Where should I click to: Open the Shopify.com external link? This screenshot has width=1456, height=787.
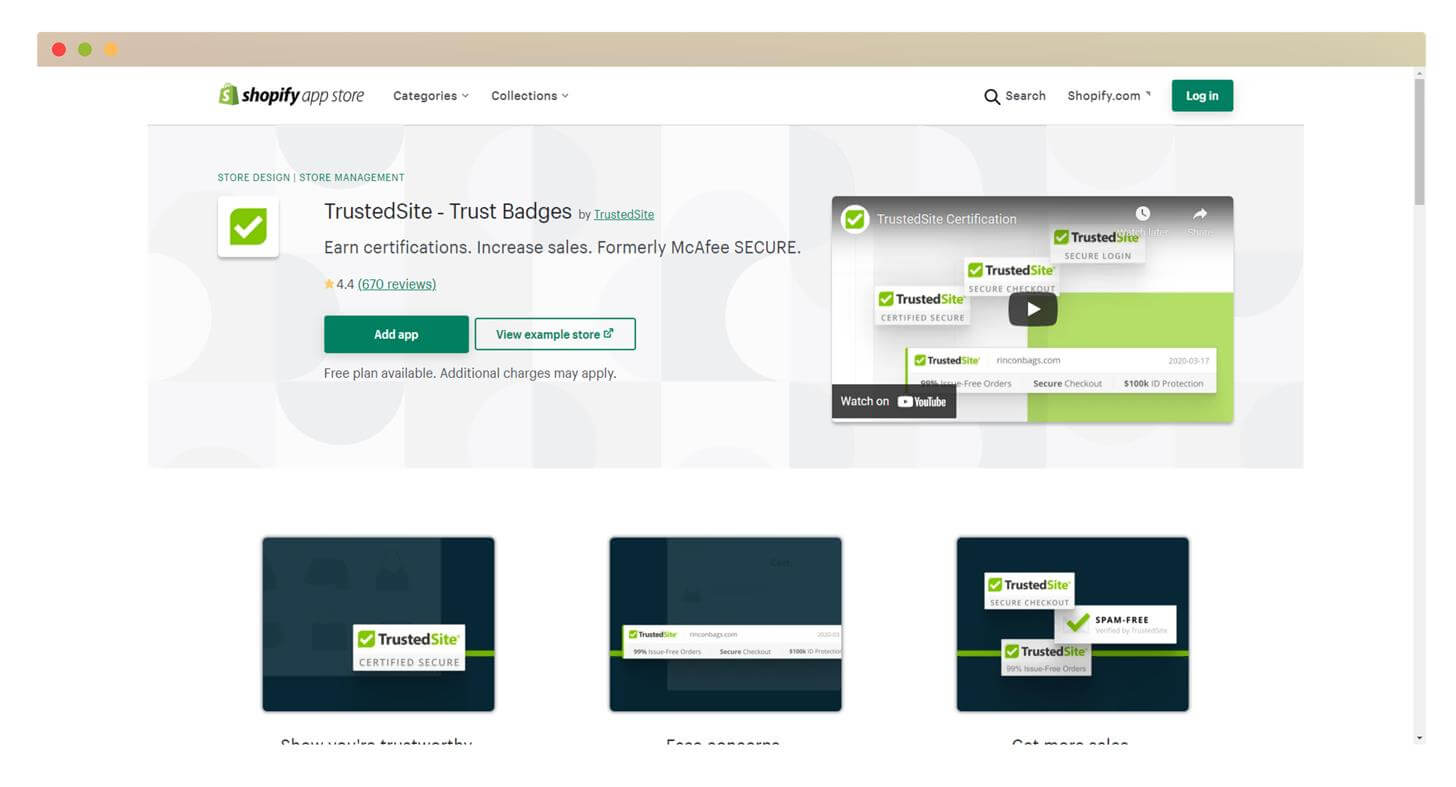[1109, 96]
